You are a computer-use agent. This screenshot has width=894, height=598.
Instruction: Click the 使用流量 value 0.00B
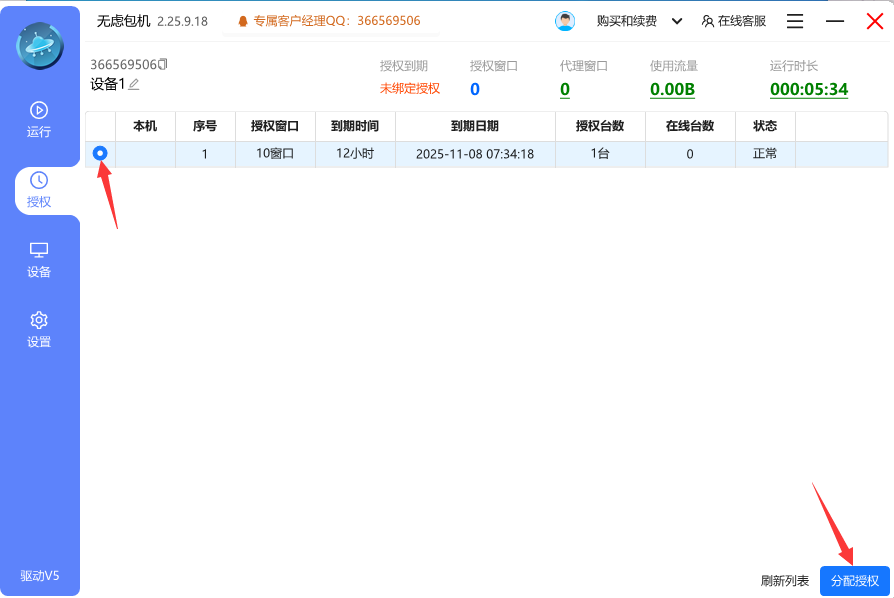[672, 90]
